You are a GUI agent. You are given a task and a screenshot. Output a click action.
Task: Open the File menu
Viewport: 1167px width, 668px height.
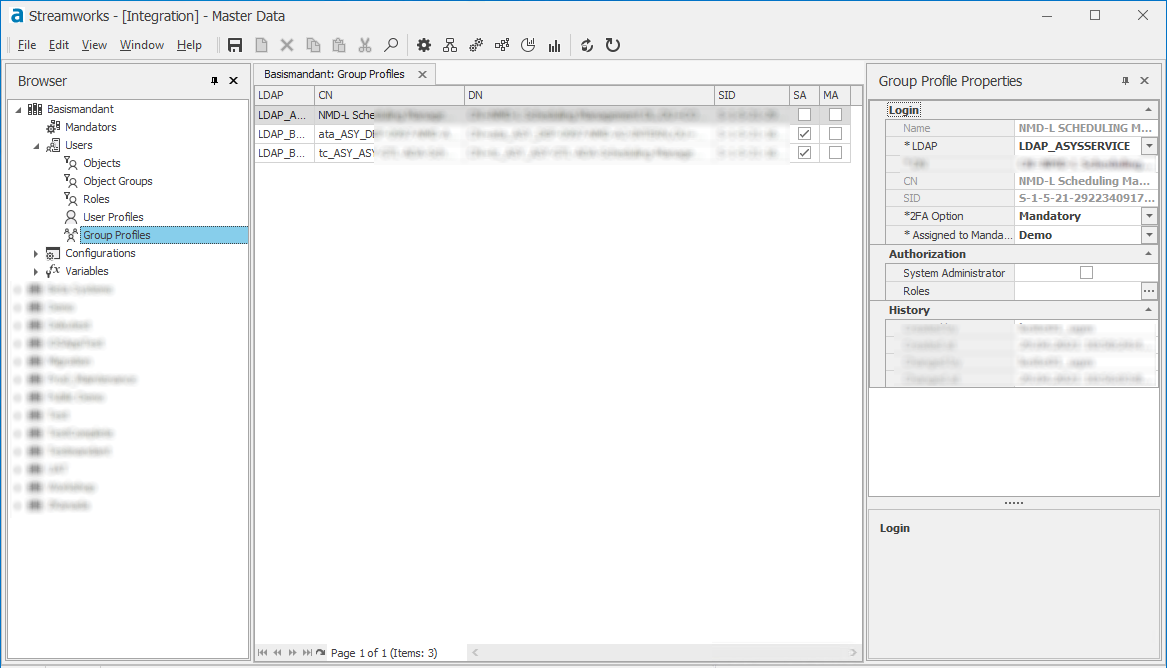pyautogui.click(x=27, y=45)
